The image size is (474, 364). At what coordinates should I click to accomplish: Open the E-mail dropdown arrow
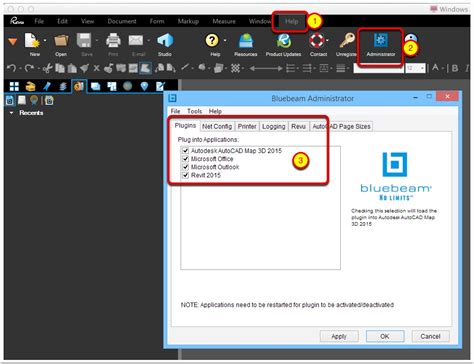pyautogui.click(x=148, y=41)
